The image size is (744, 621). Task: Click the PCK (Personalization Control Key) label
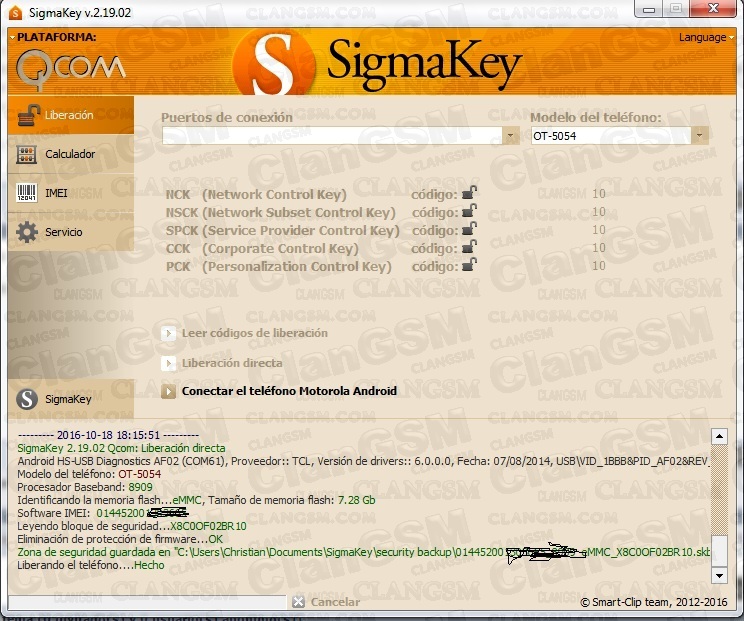coord(279,267)
